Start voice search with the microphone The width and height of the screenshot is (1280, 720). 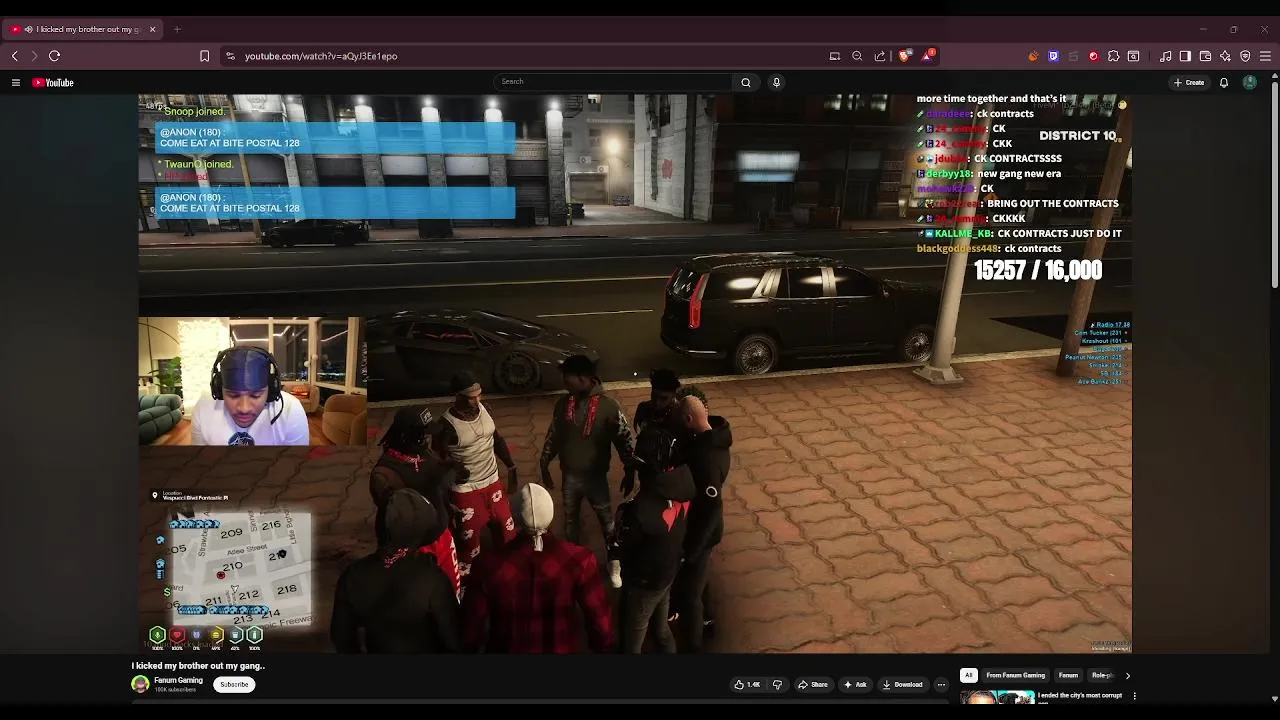coord(776,82)
